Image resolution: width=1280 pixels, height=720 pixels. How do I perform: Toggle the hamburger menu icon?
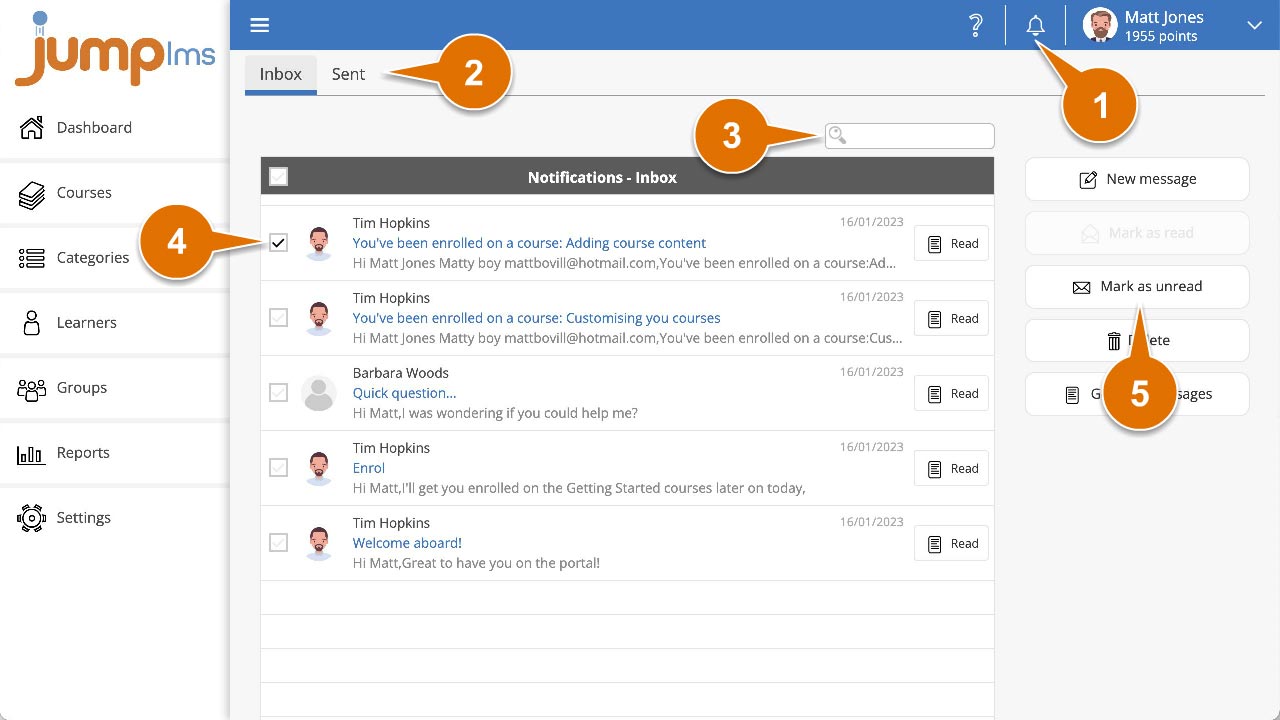tap(259, 26)
